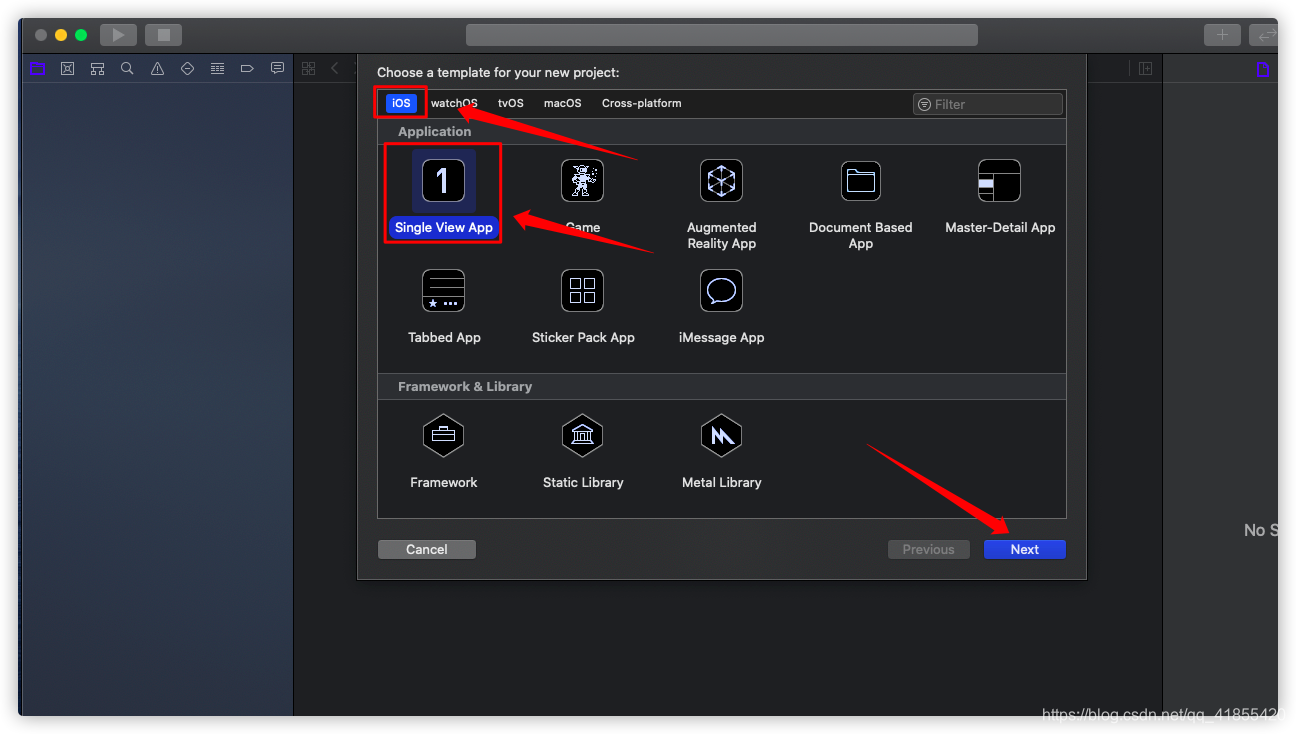
Task: Click the 'Metal Library' label
Action: tap(722, 482)
